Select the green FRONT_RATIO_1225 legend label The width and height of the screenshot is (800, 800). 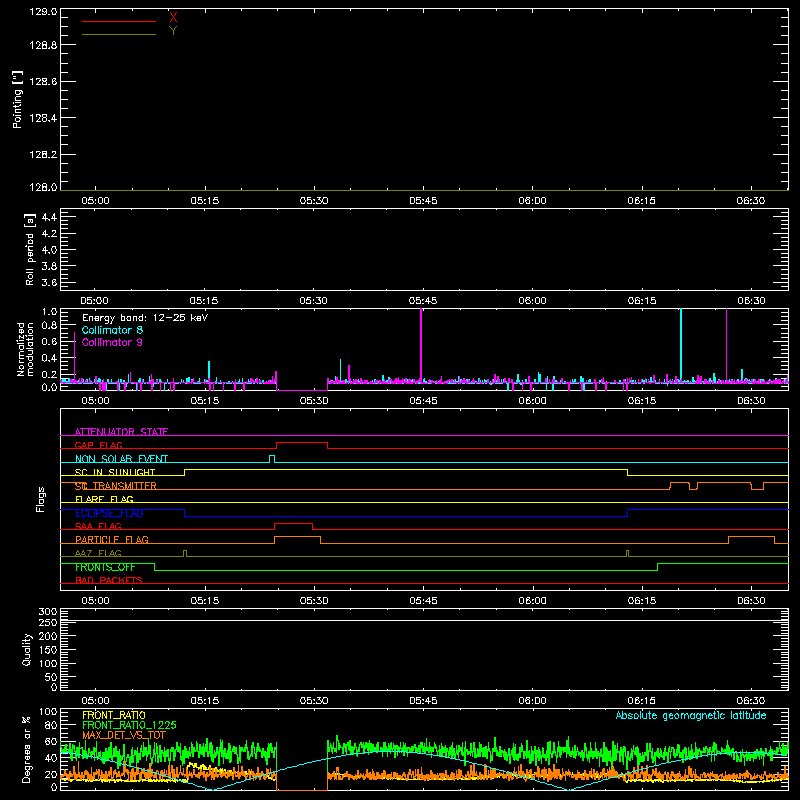point(129,725)
